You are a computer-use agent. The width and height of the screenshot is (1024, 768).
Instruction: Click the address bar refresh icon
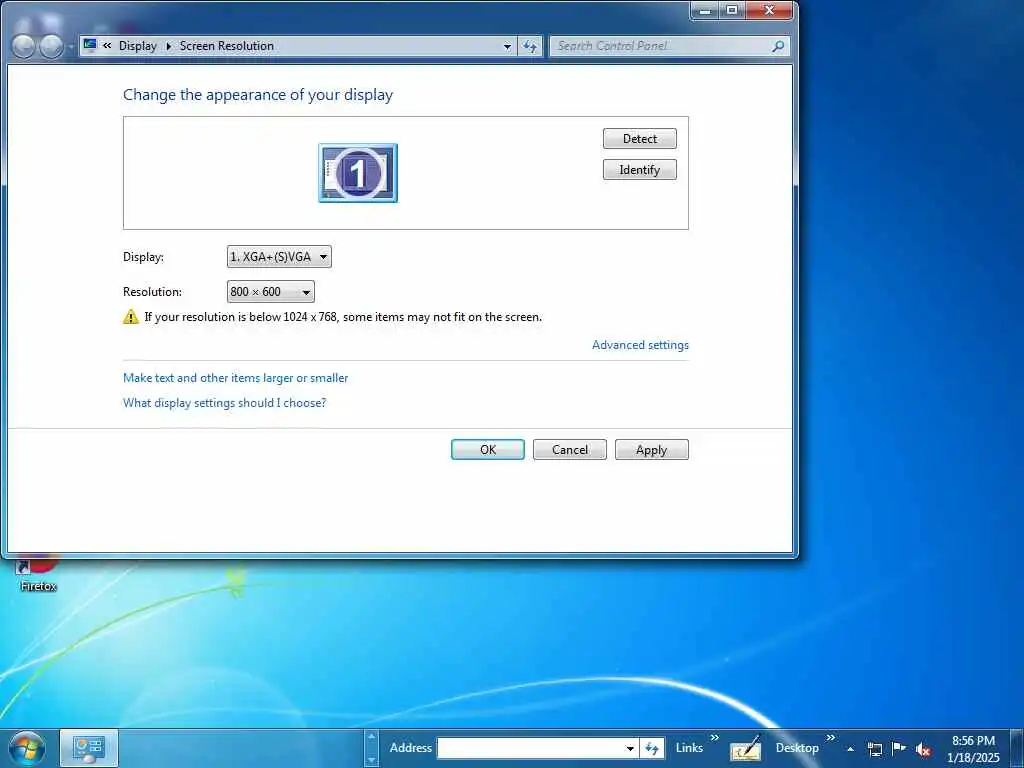tap(530, 46)
